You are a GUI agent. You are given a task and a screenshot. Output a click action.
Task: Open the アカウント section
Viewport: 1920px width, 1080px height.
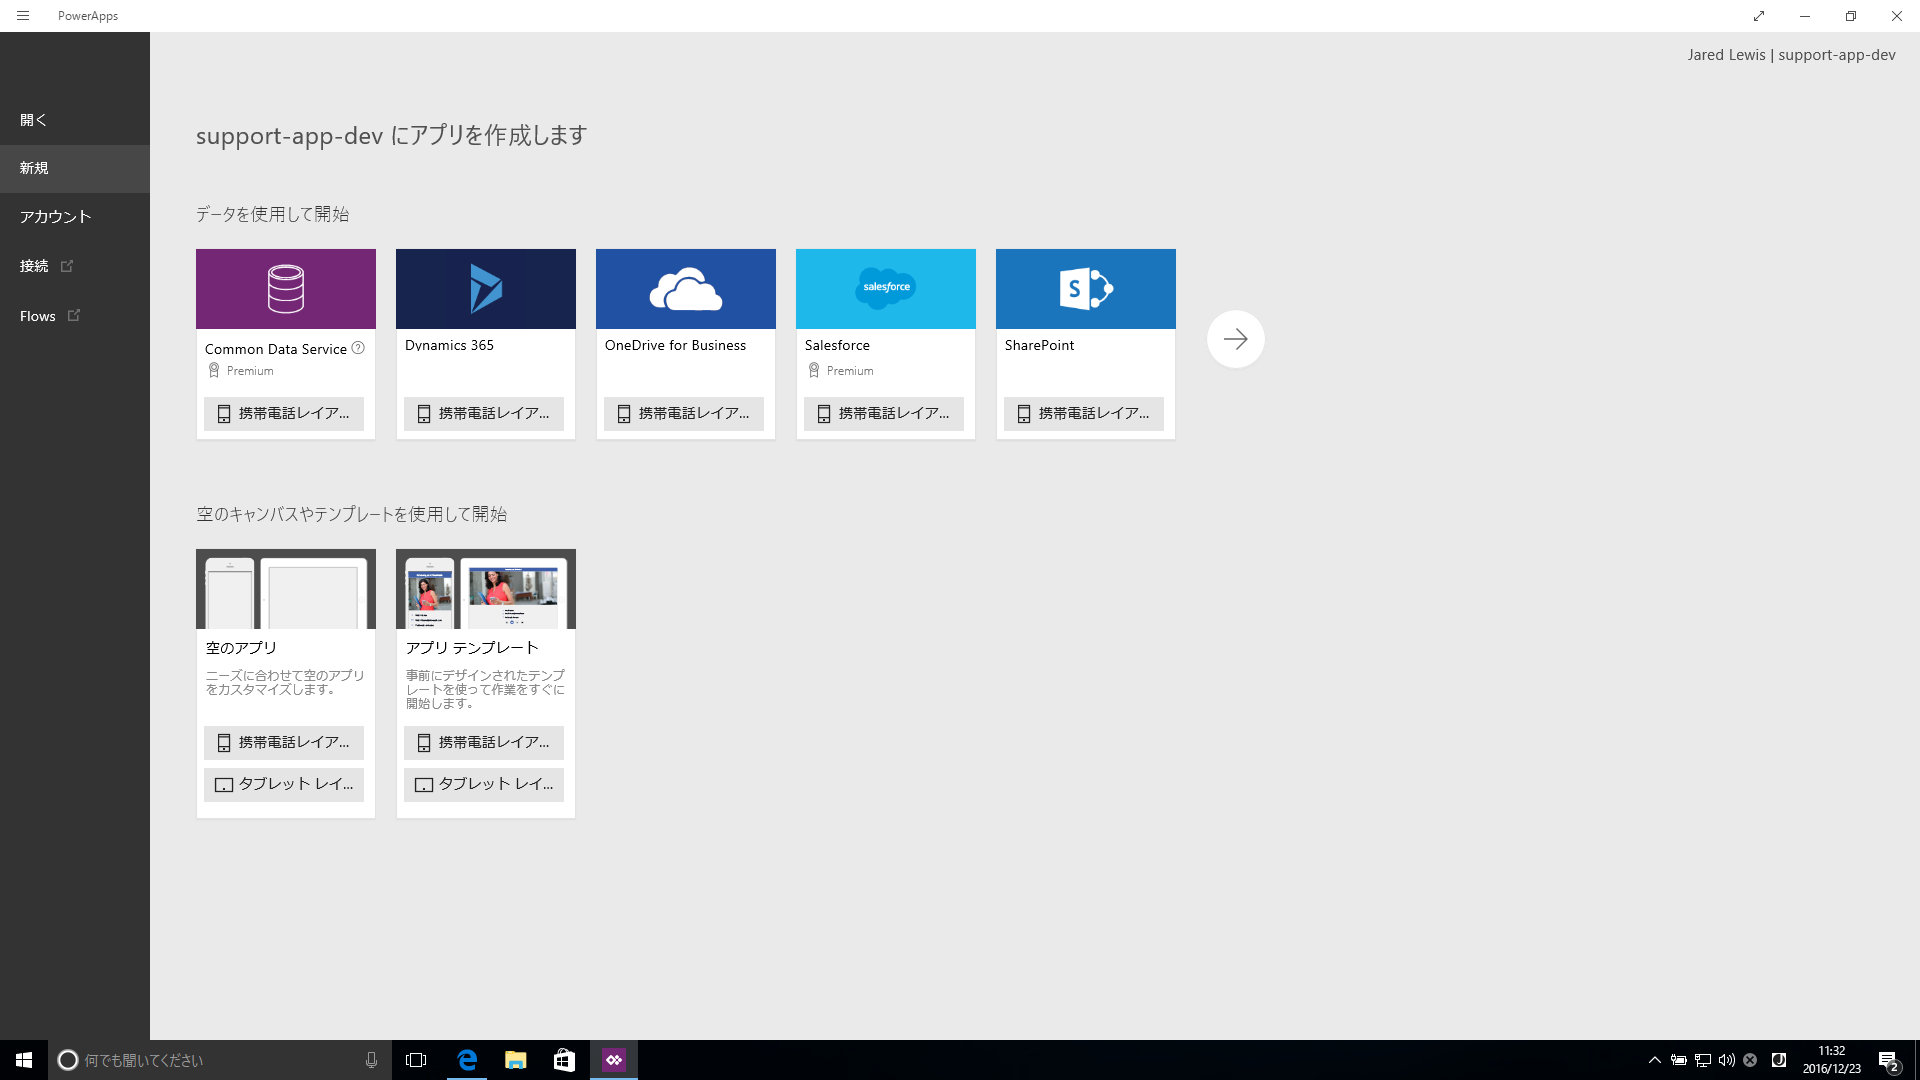coord(55,216)
